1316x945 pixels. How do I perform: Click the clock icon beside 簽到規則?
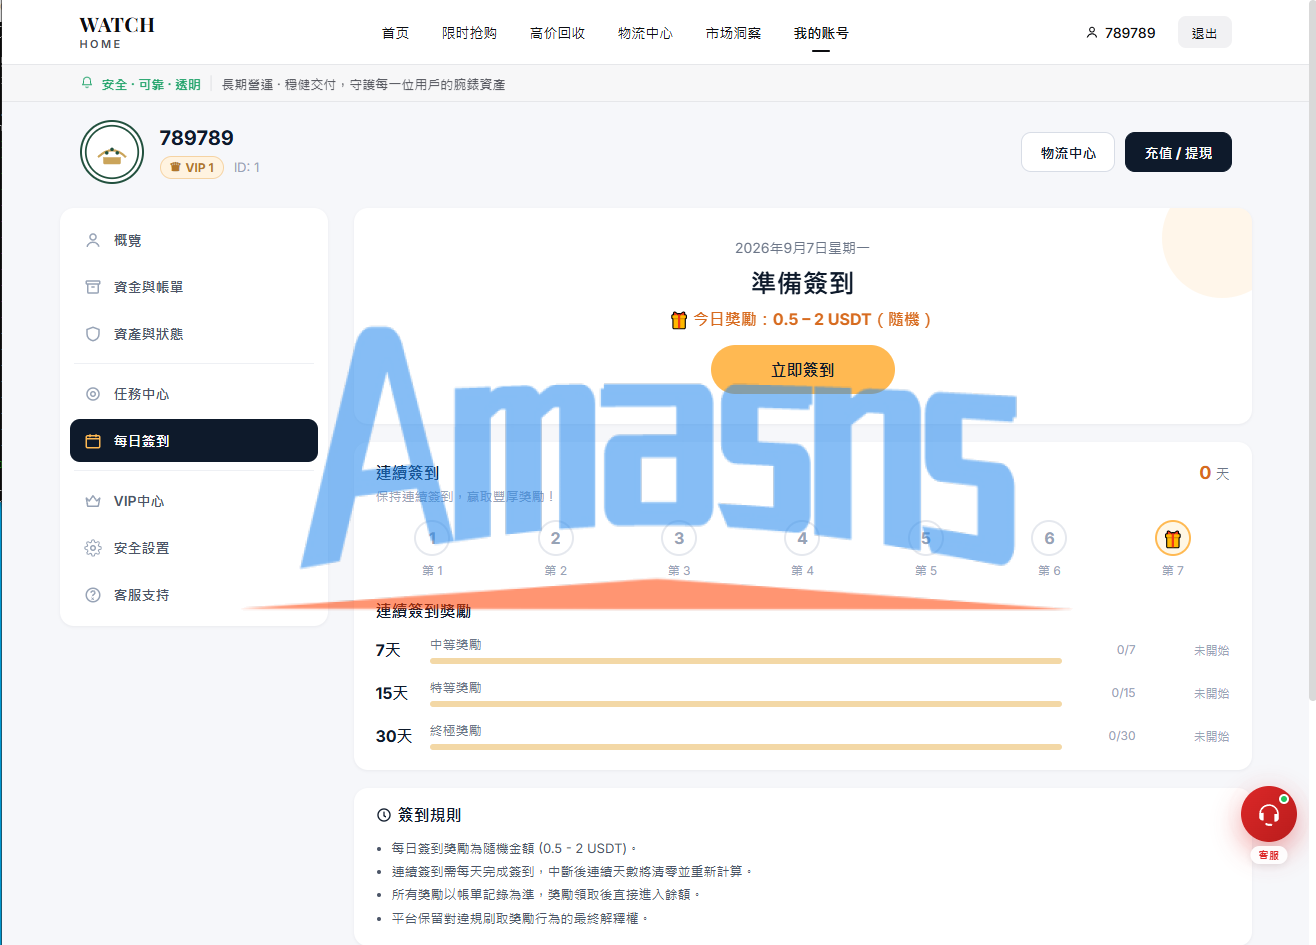click(383, 815)
